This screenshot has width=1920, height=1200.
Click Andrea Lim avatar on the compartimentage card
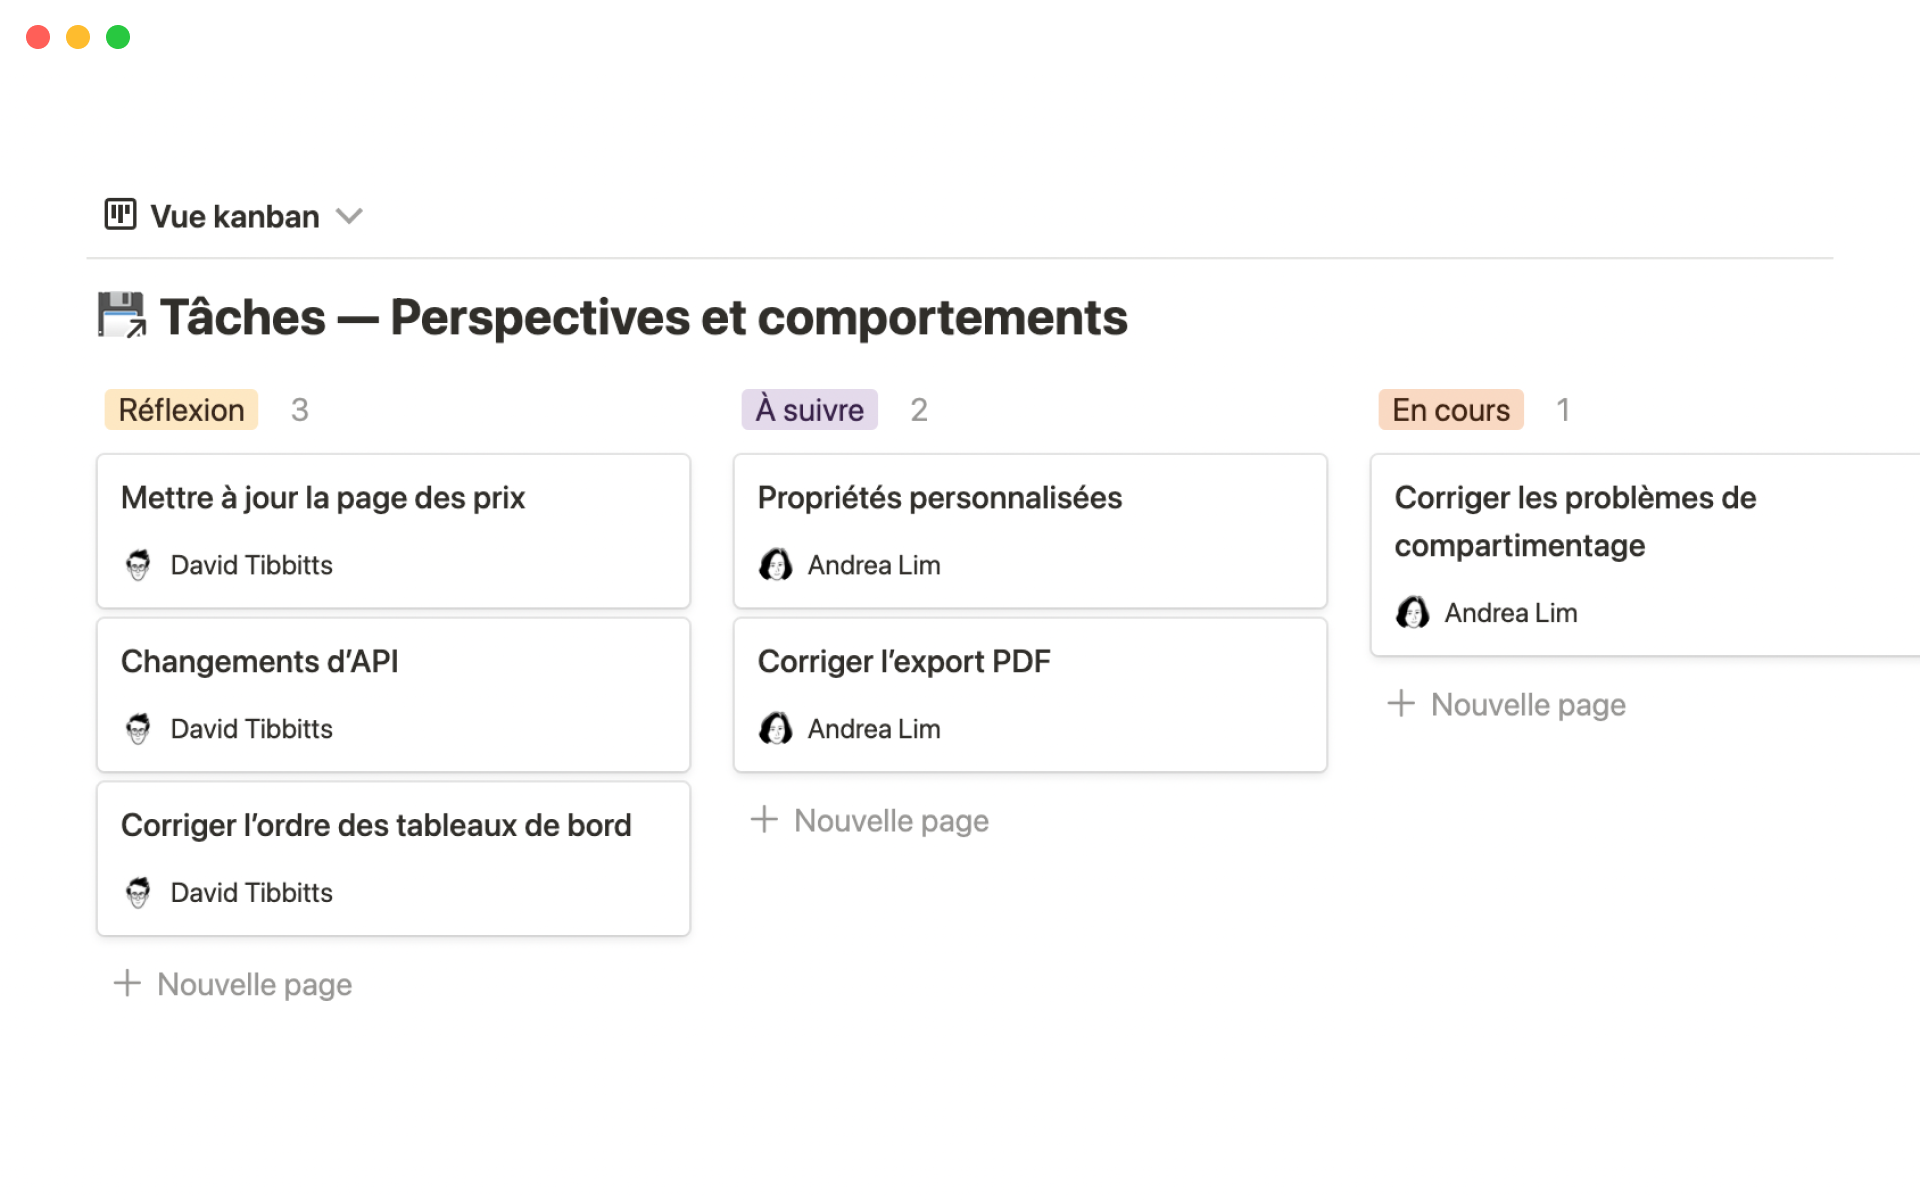click(1413, 613)
